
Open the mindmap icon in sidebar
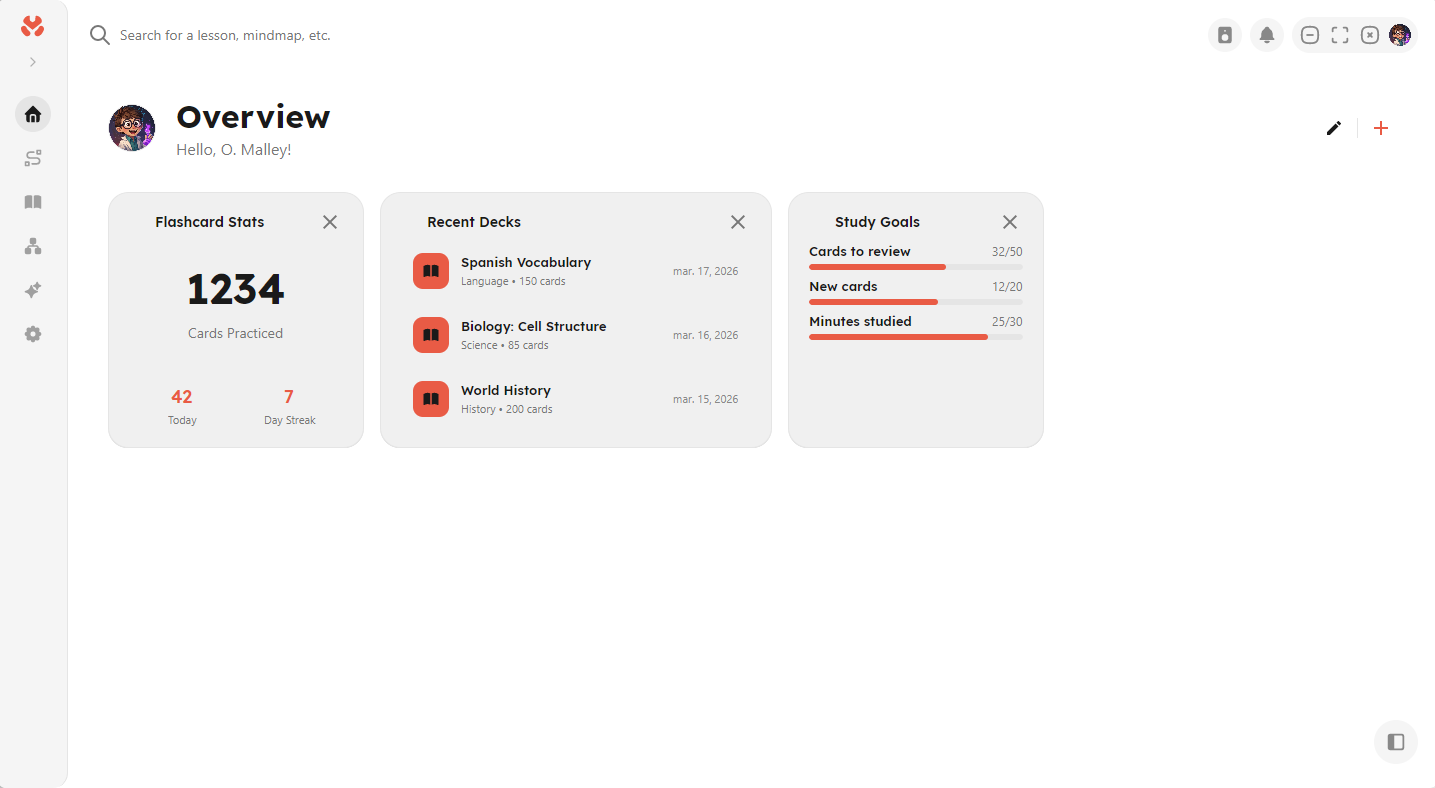pyautogui.click(x=33, y=246)
